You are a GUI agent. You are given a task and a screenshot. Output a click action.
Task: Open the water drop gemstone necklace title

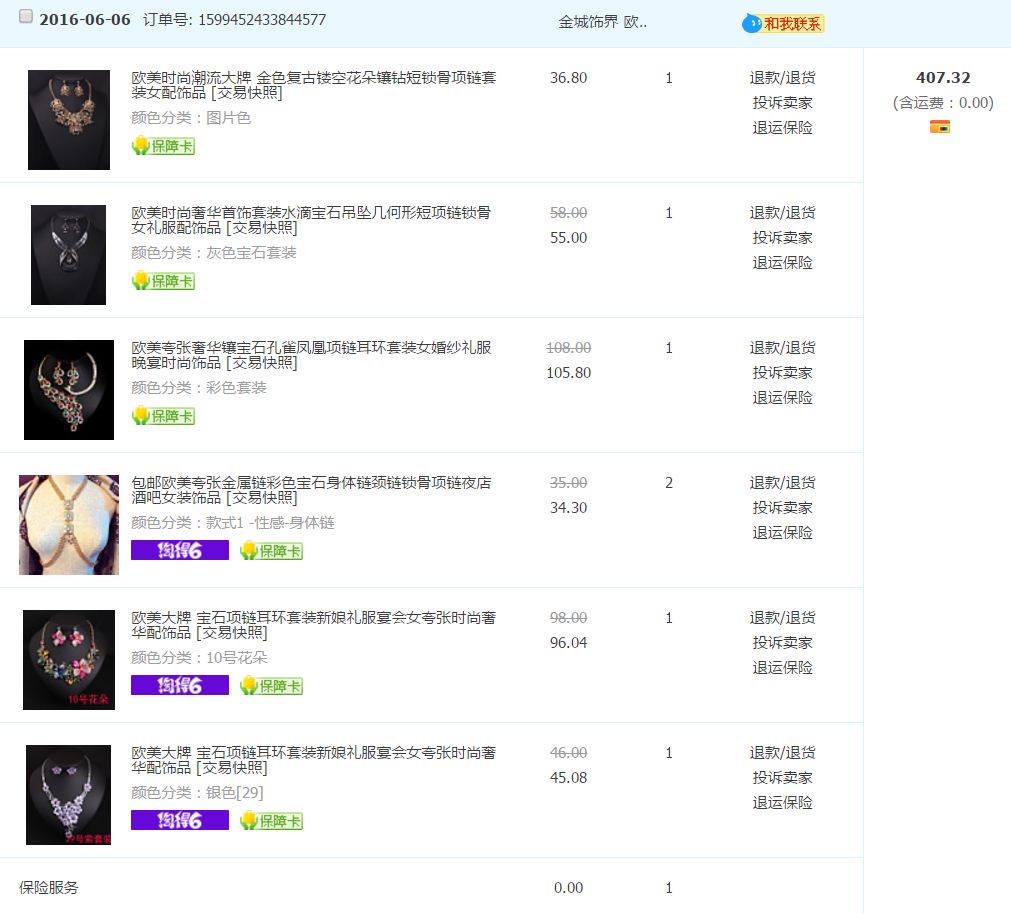click(311, 220)
